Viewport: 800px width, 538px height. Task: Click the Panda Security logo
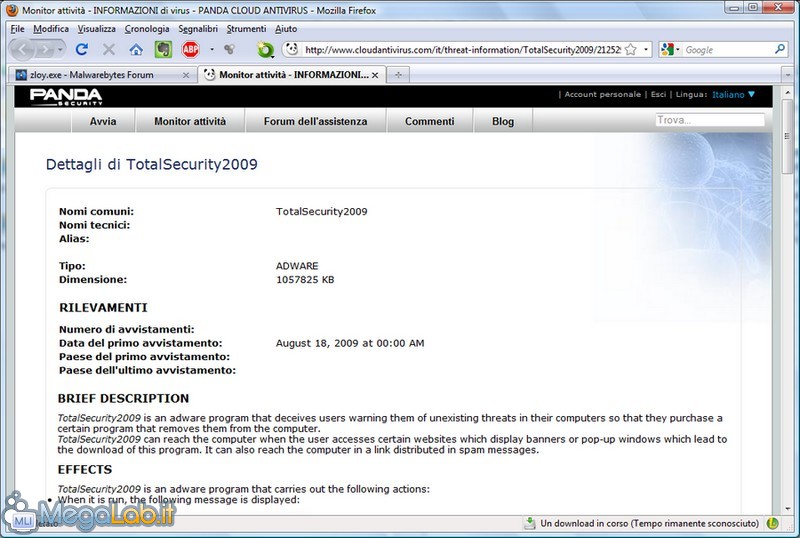[x=65, y=96]
